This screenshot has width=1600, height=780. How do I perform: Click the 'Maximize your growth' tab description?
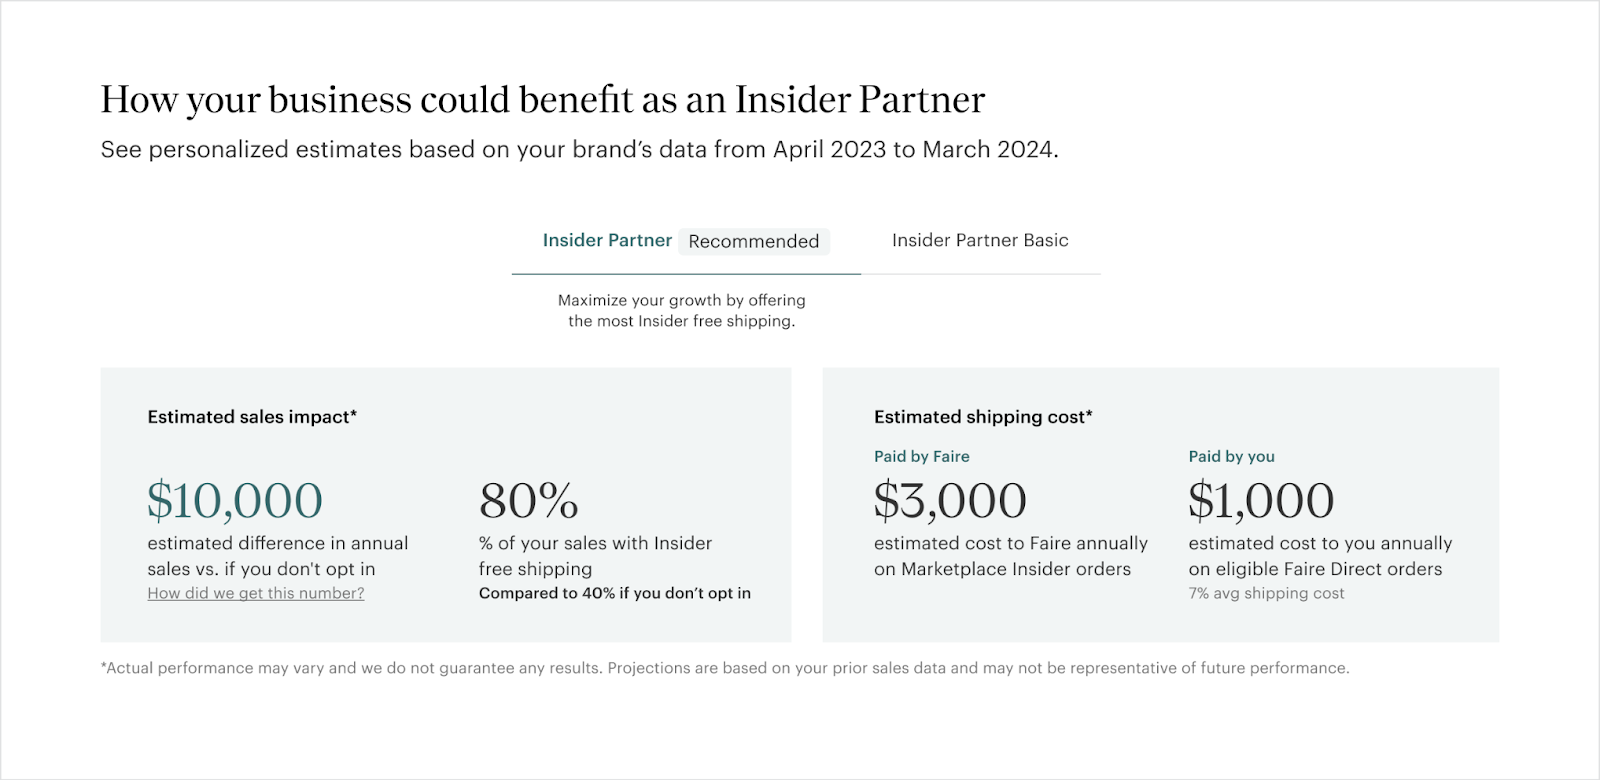point(682,310)
